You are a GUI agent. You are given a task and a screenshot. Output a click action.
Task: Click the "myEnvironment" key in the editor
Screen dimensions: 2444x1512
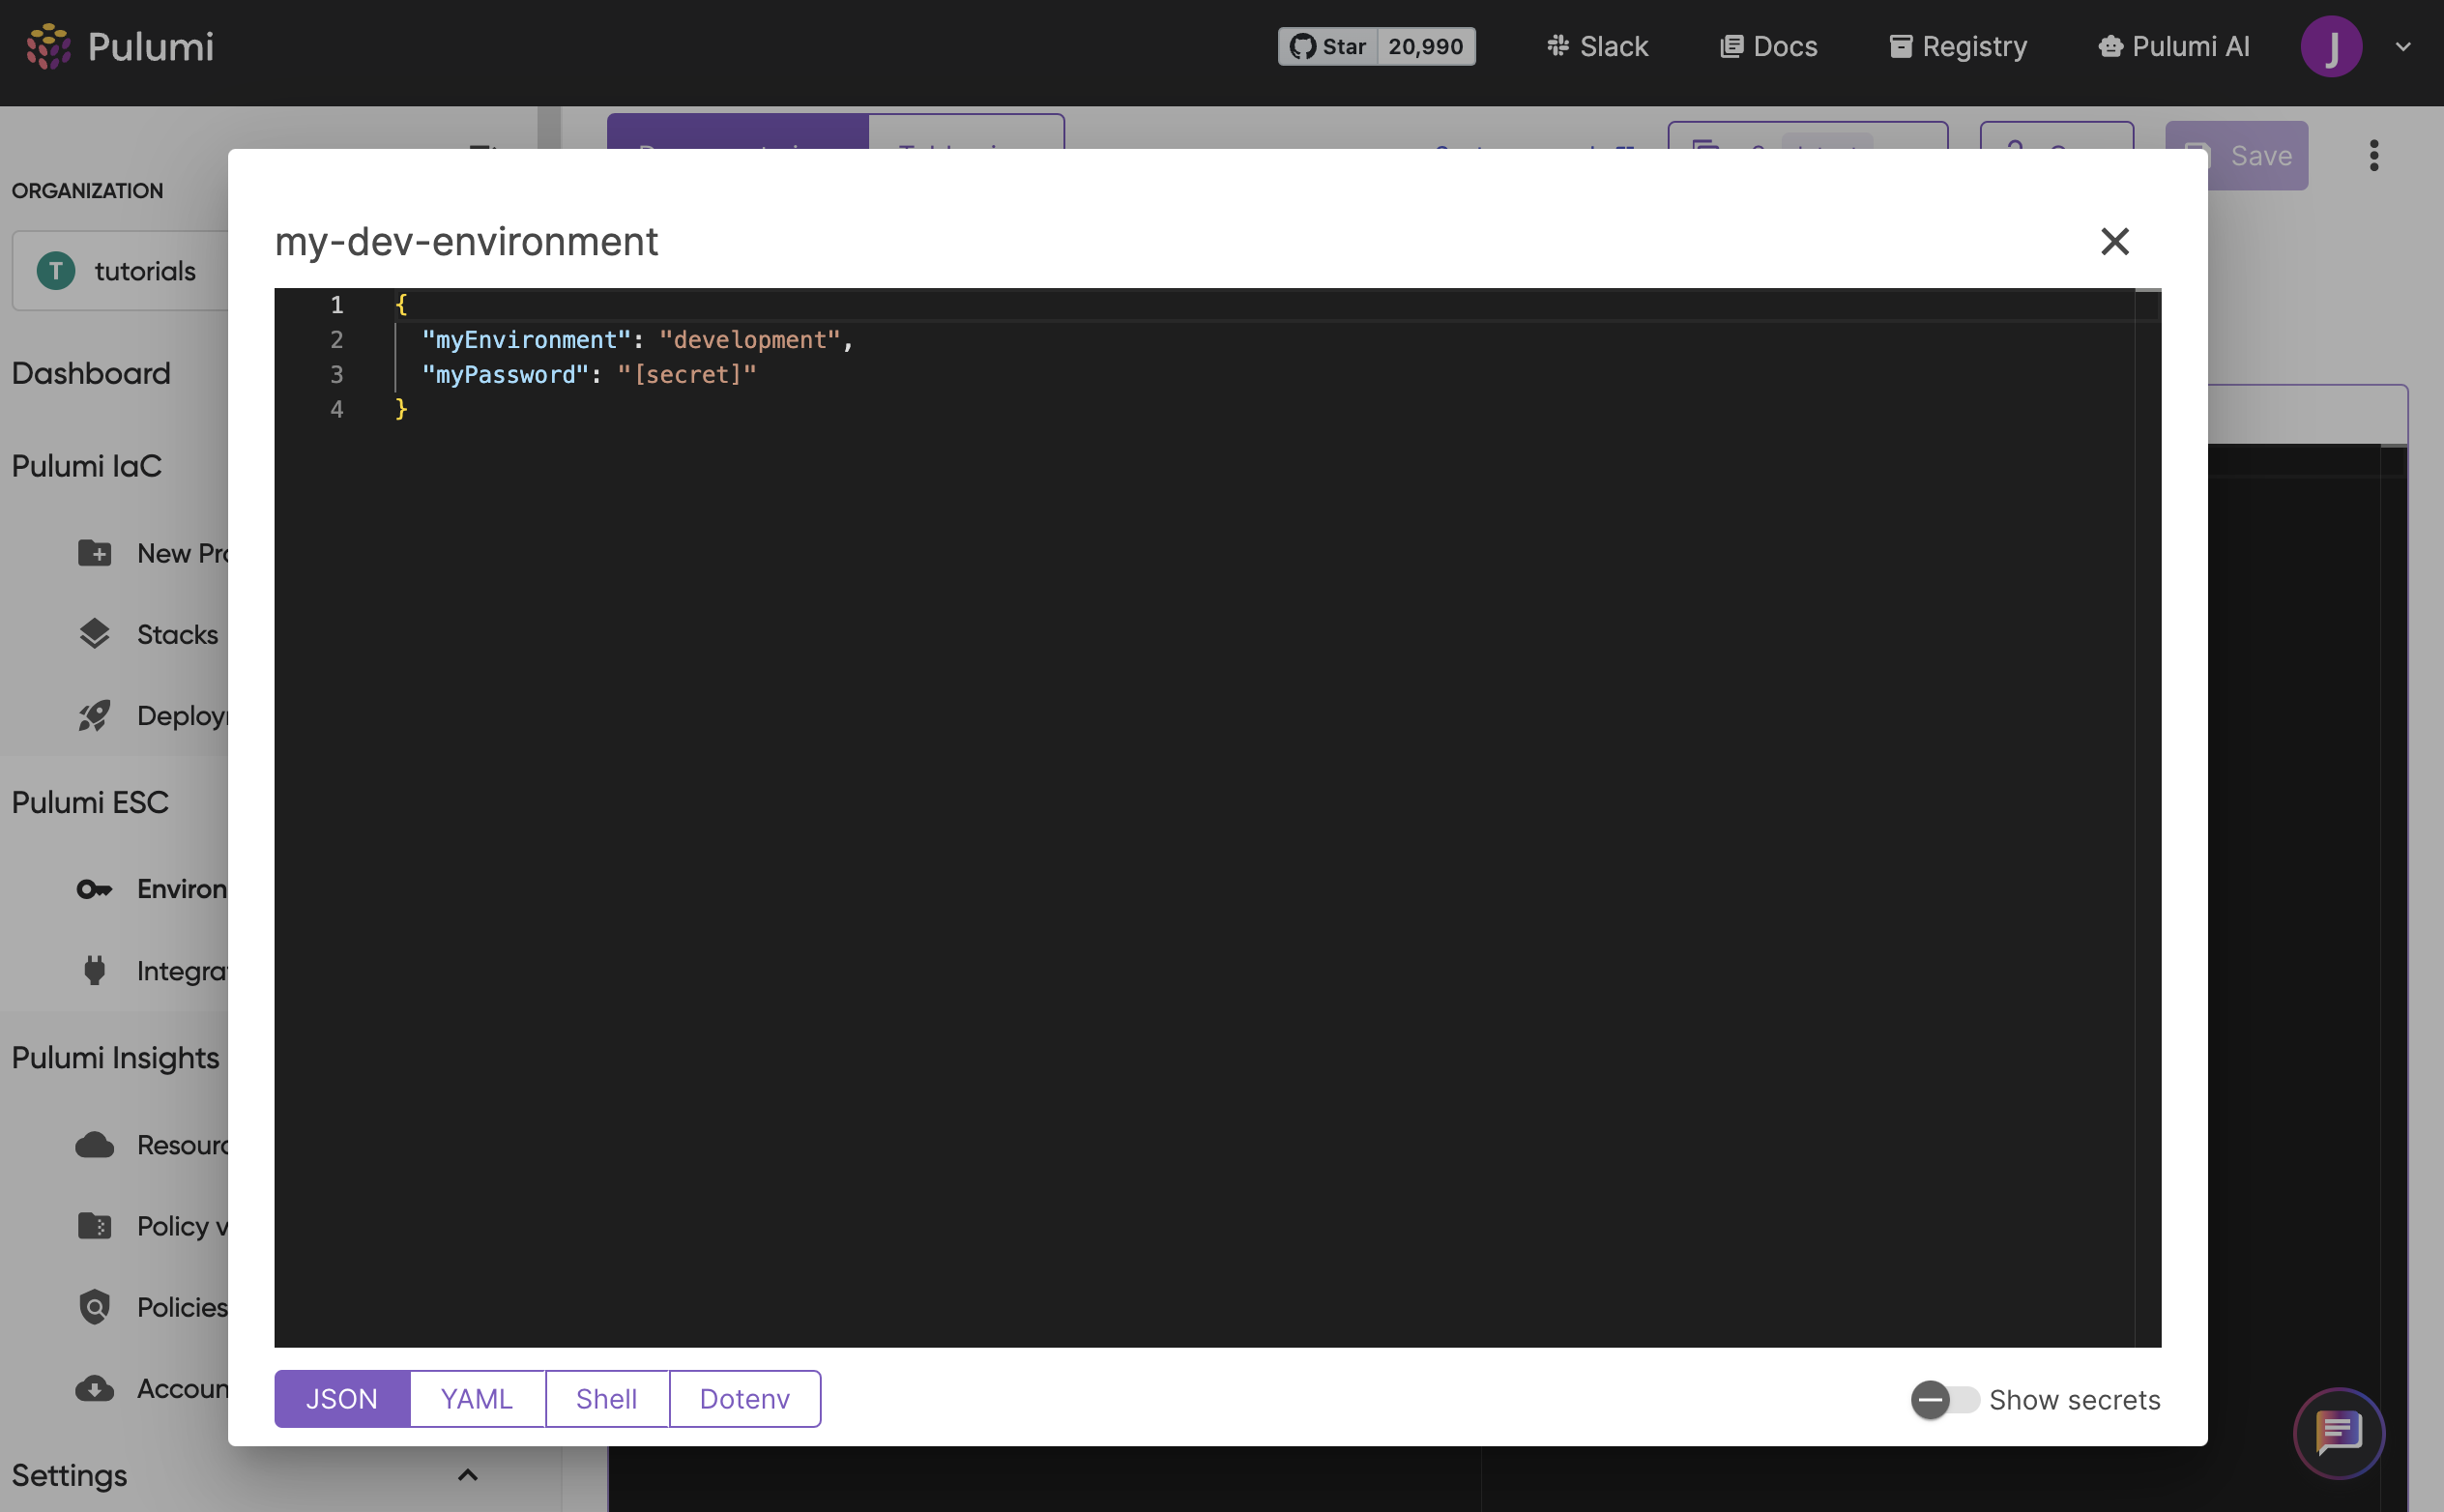pos(526,340)
